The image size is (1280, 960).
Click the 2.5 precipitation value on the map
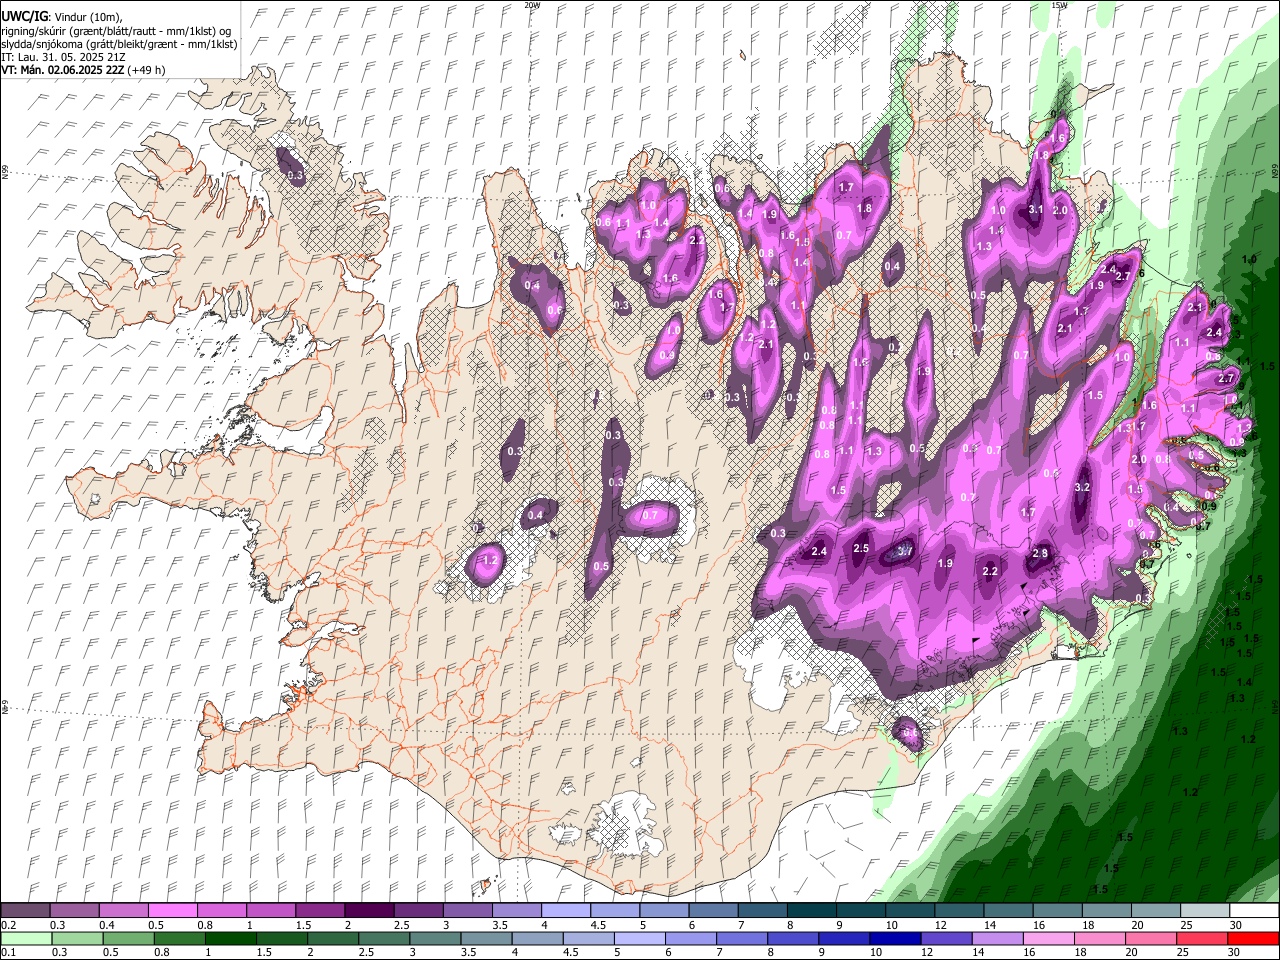pos(861,548)
